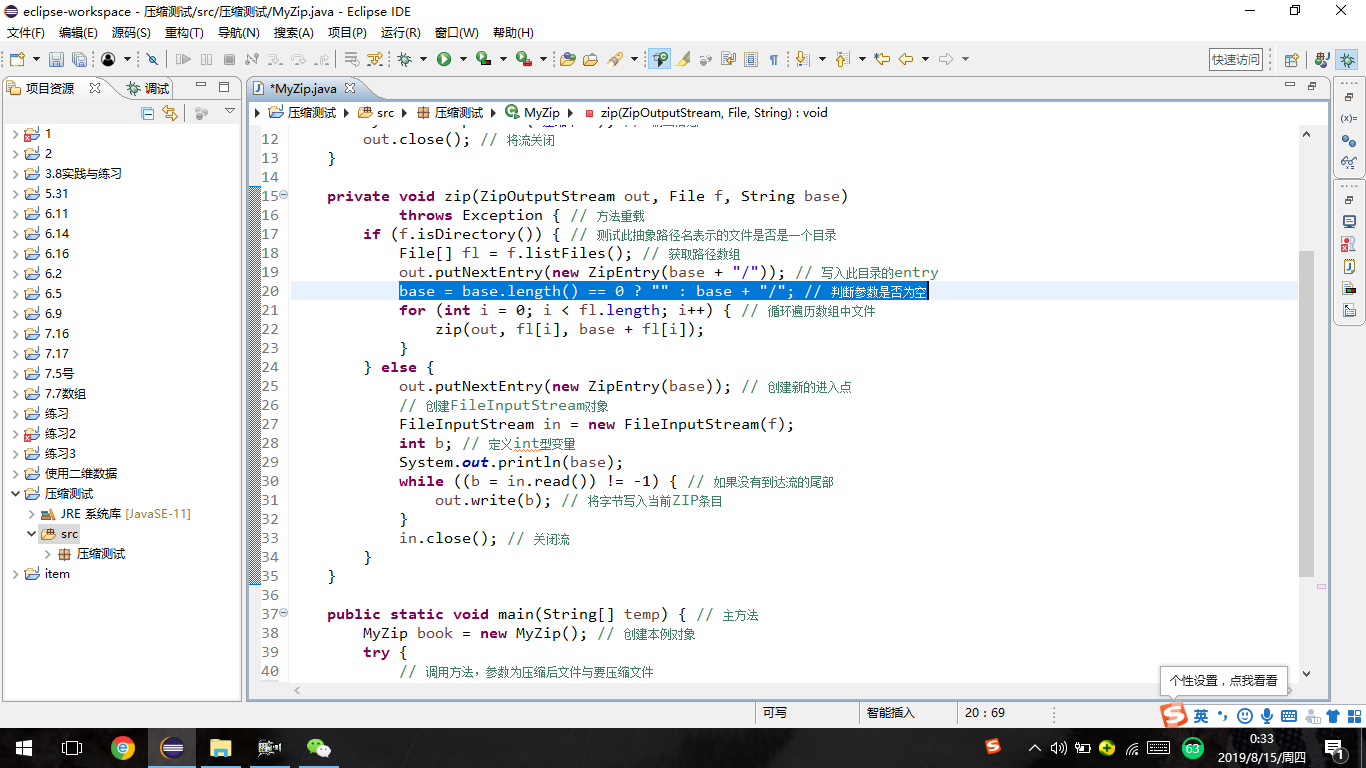Click the green Run button icon
Screen dimensions: 1366x768
pyautogui.click(x=444, y=59)
